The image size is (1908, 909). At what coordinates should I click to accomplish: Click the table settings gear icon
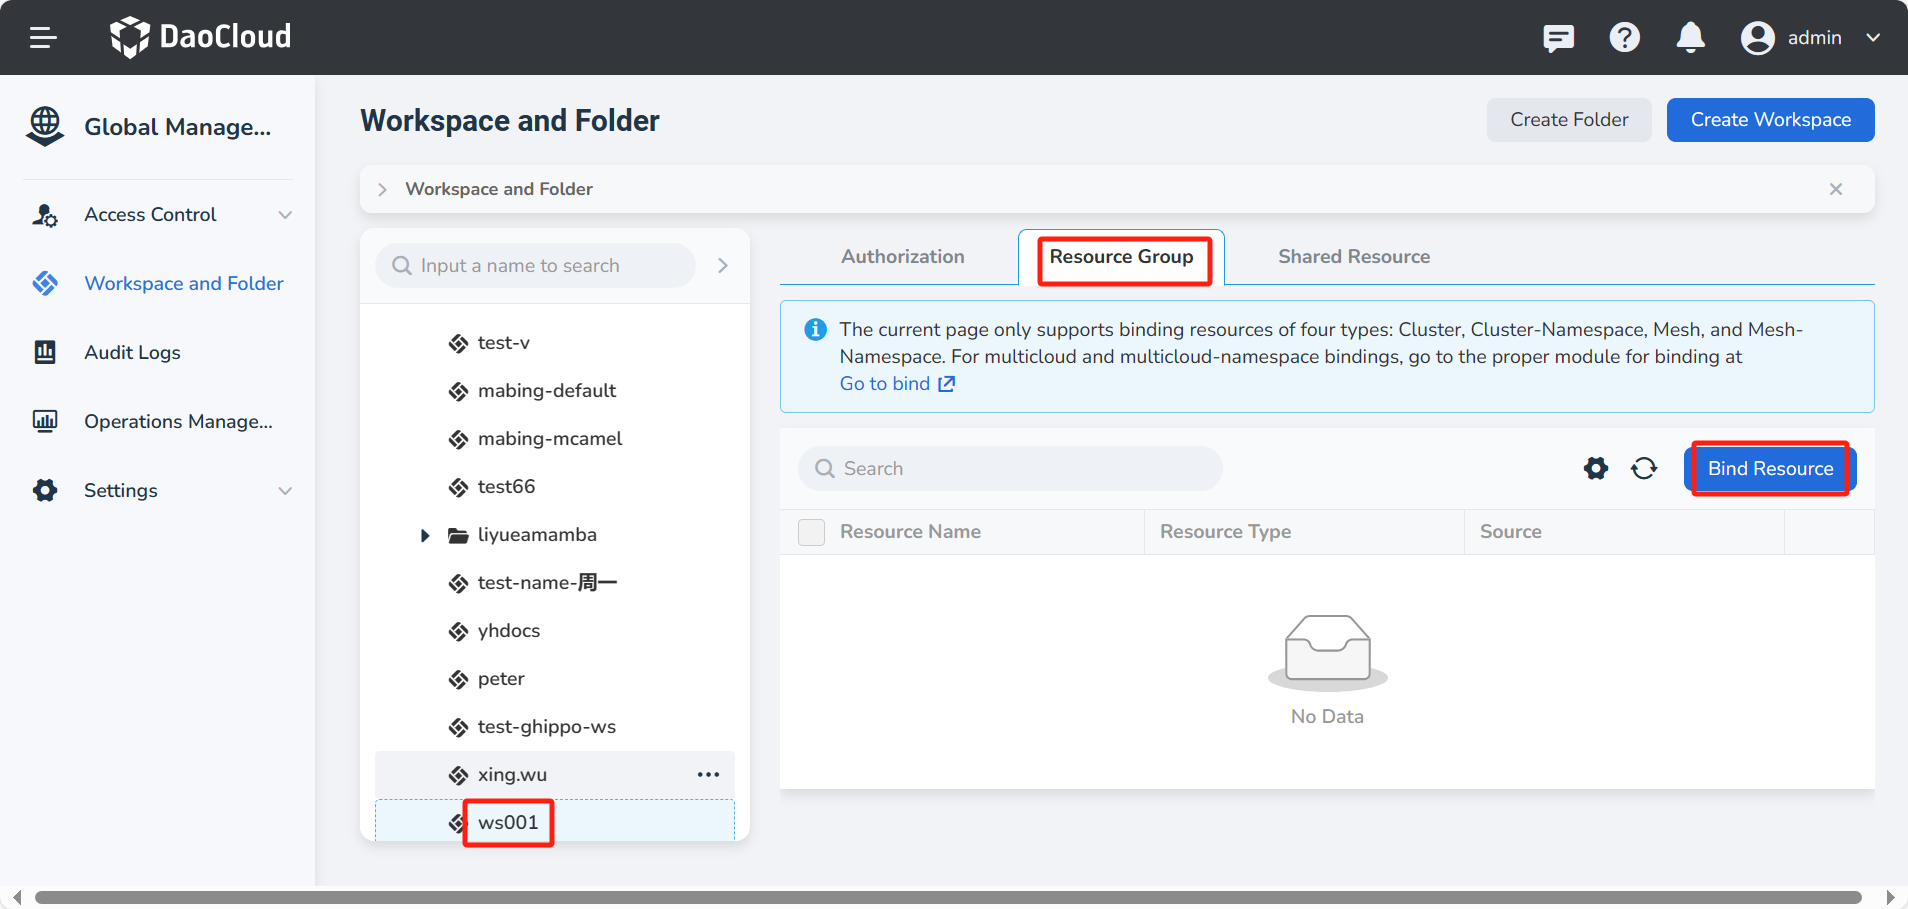pyautogui.click(x=1596, y=468)
